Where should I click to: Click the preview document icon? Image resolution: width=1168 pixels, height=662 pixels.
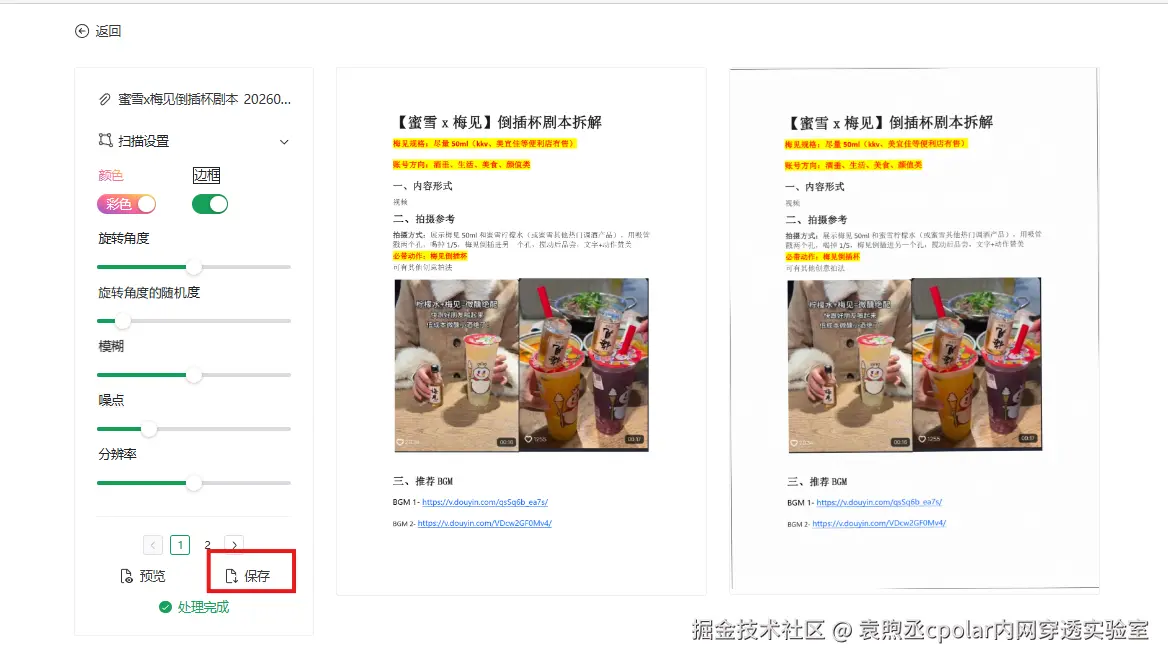click(127, 576)
